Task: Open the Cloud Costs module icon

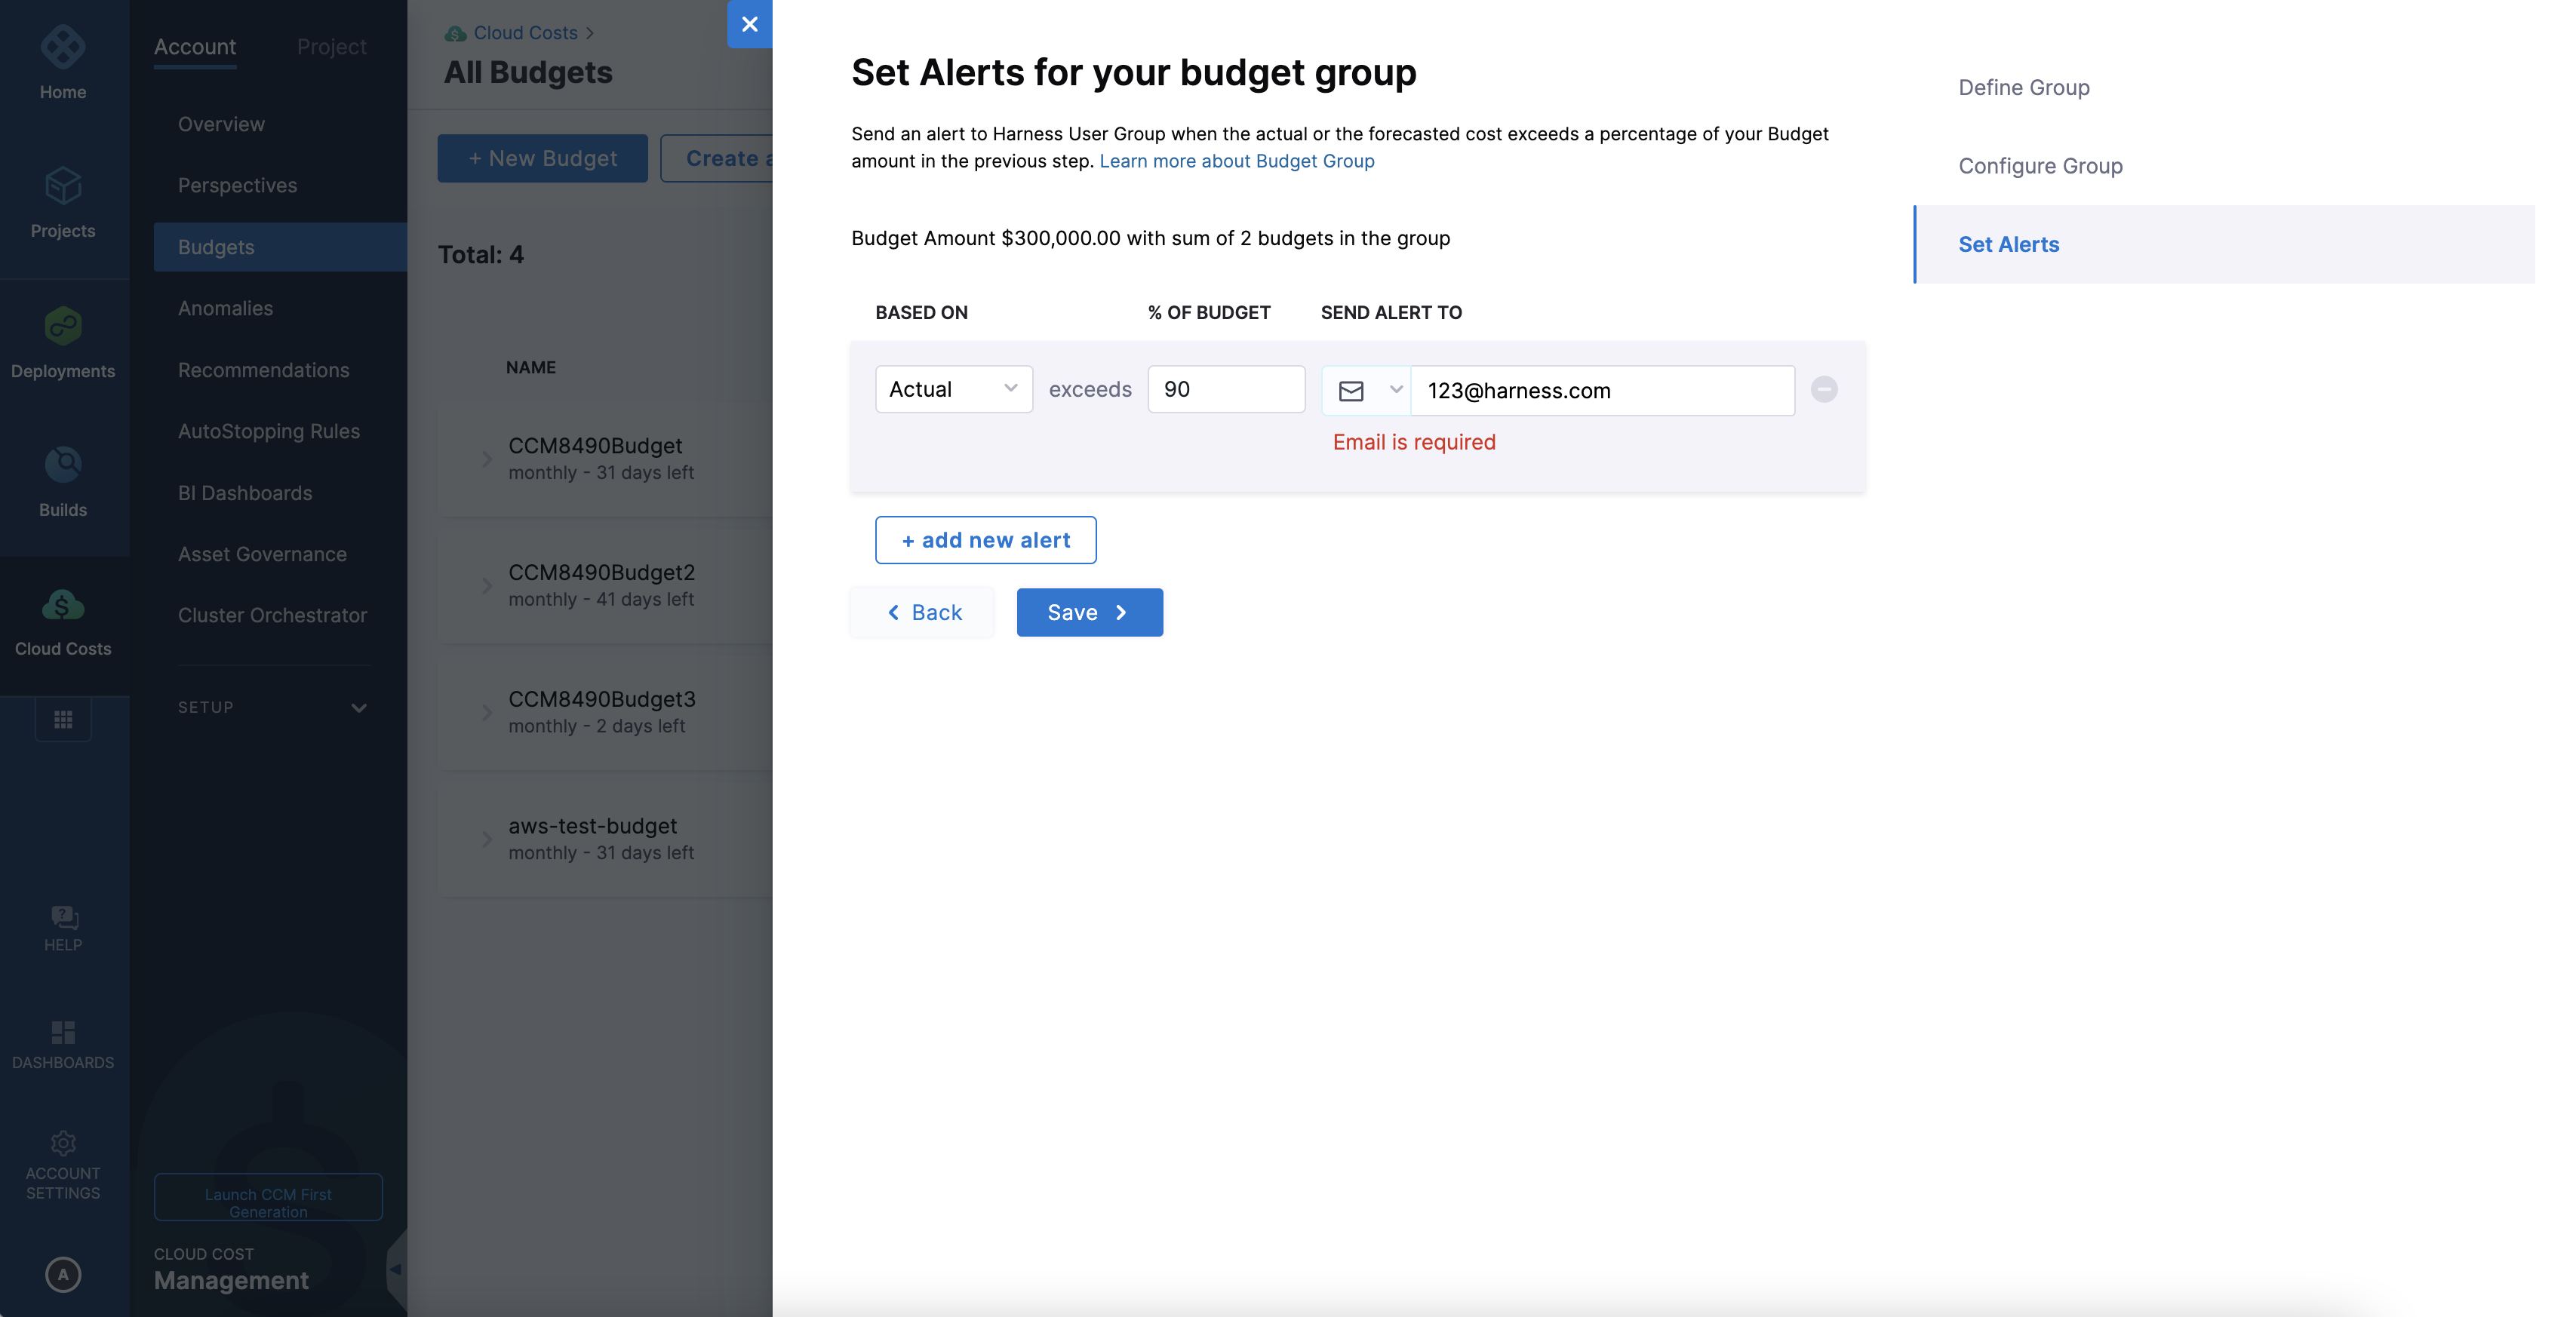Action: tap(63, 605)
